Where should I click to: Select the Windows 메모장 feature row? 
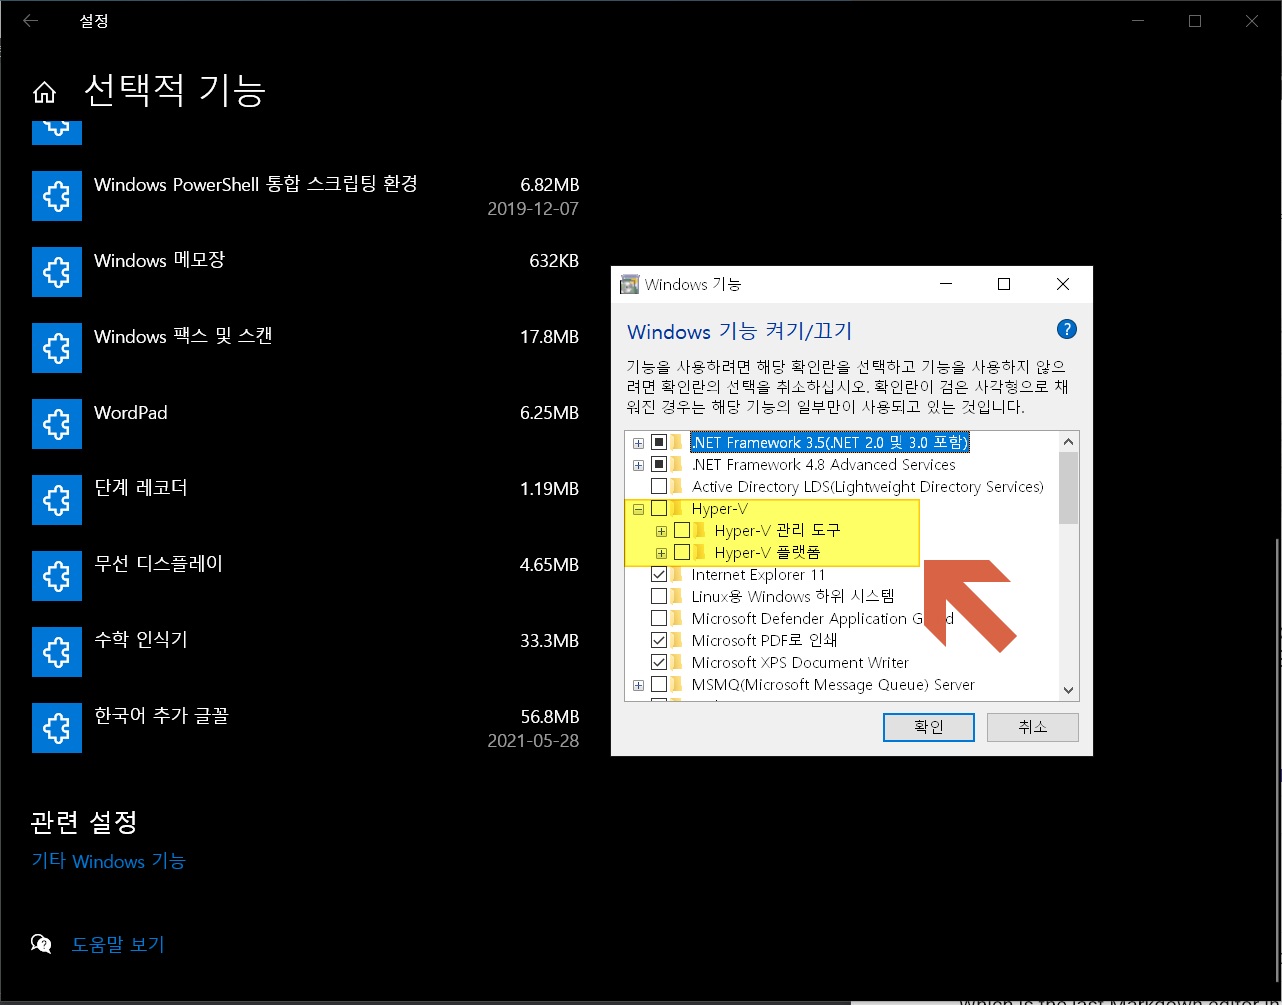click(x=305, y=272)
